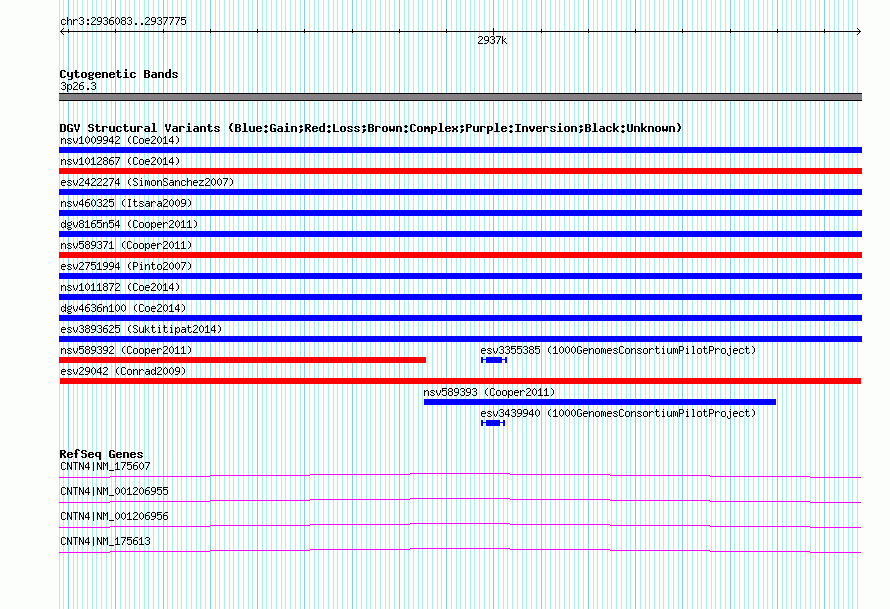
Task: Click the 3p26.3 band label
Action: pos(78,86)
